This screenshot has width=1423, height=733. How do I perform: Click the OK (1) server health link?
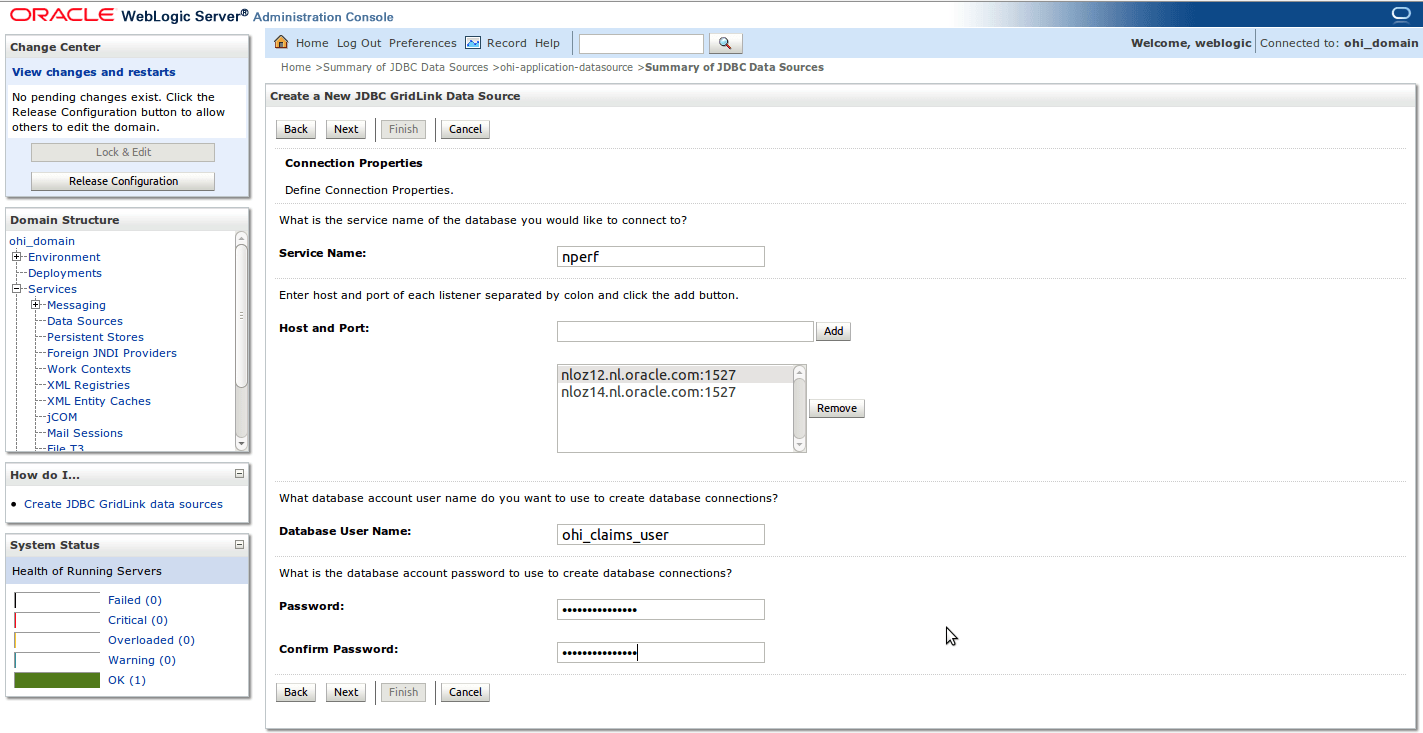[127, 680]
